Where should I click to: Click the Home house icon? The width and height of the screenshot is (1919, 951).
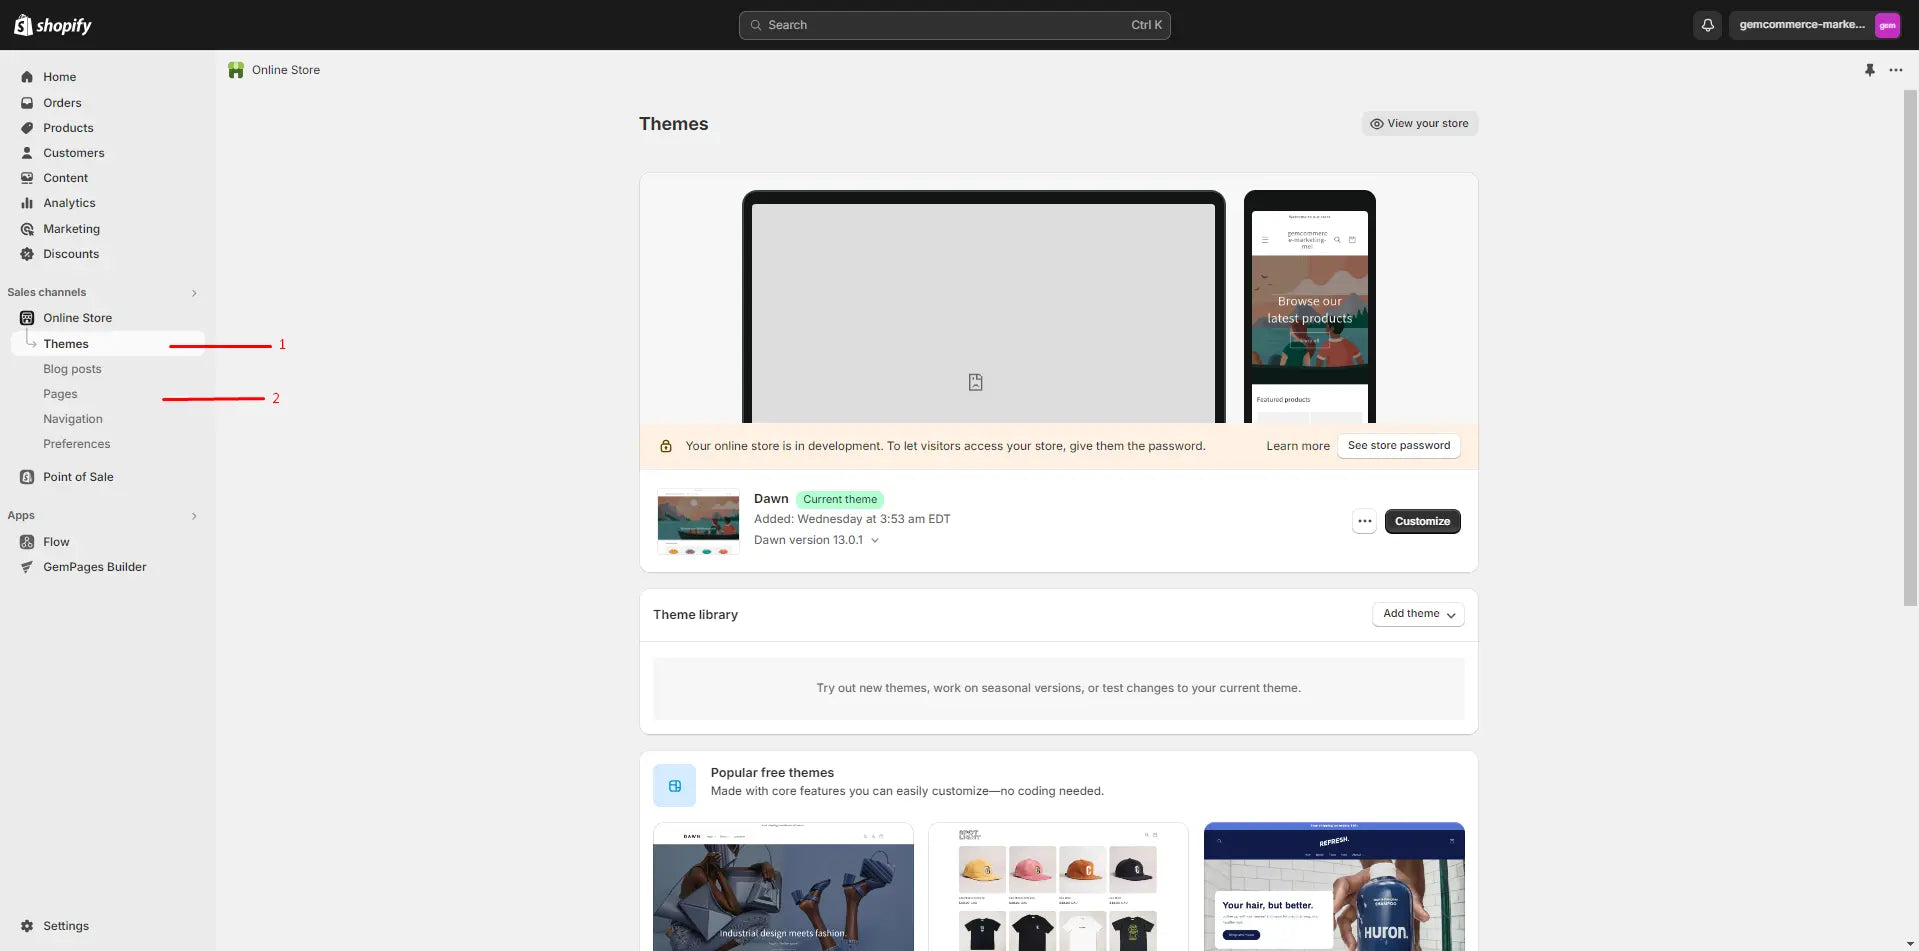pyautogui.click(x=27, y=77)
